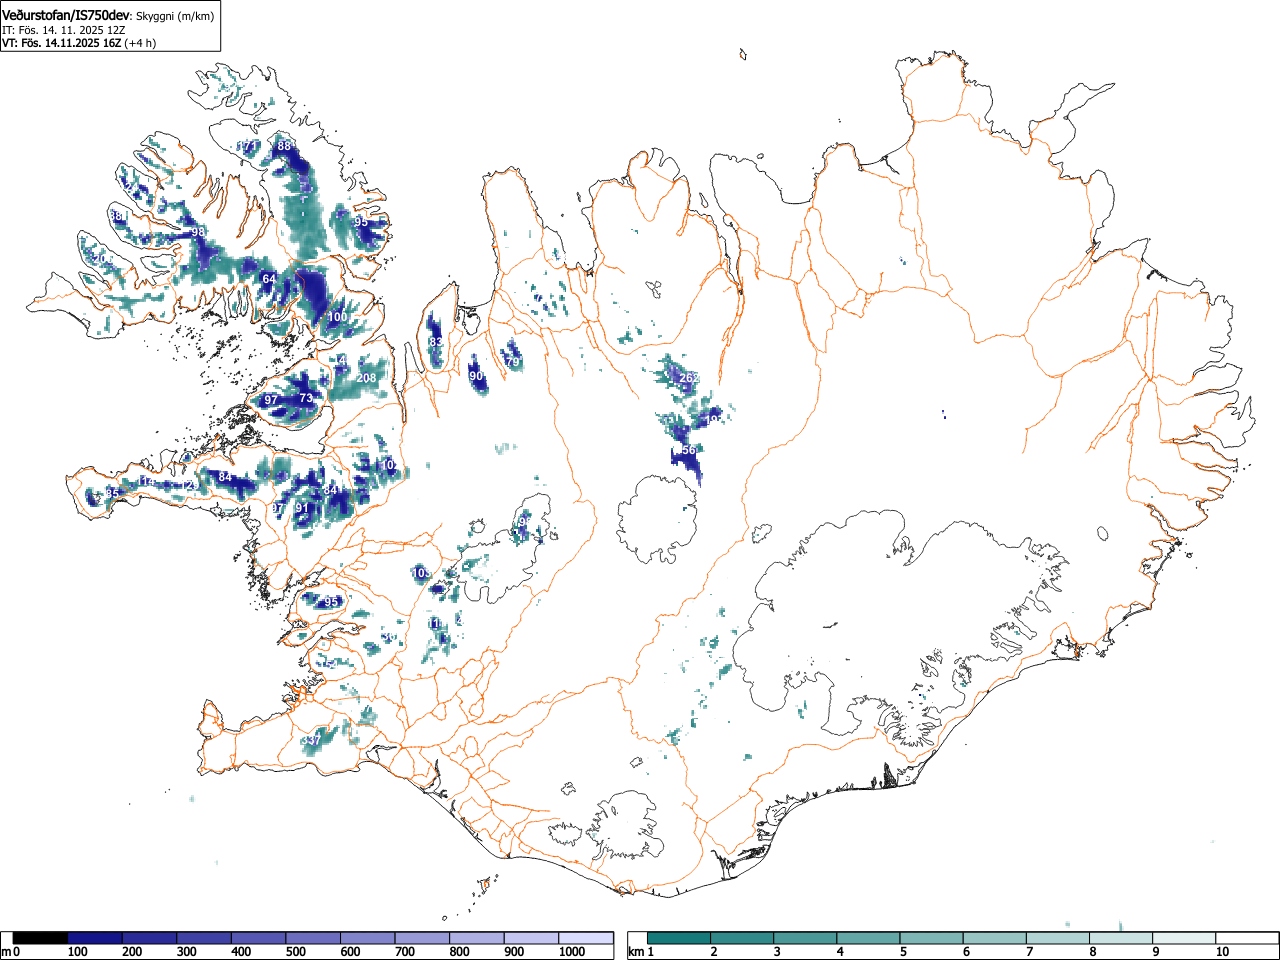
Task: Pick the 4–5 km legend swatch
Action: coord(869,938)
